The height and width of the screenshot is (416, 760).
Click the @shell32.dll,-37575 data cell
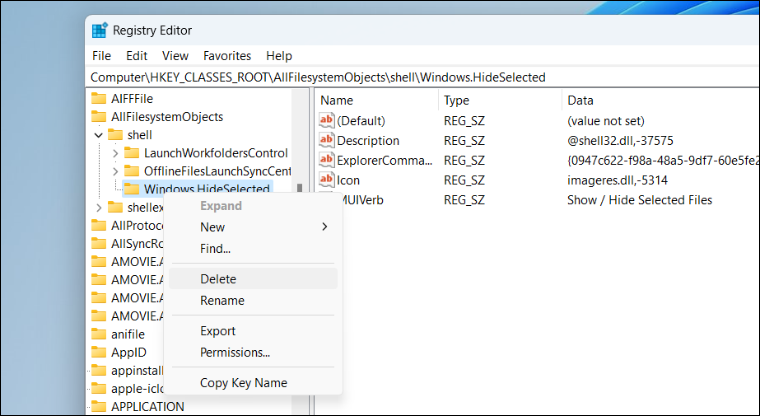(x=620, y=141)
